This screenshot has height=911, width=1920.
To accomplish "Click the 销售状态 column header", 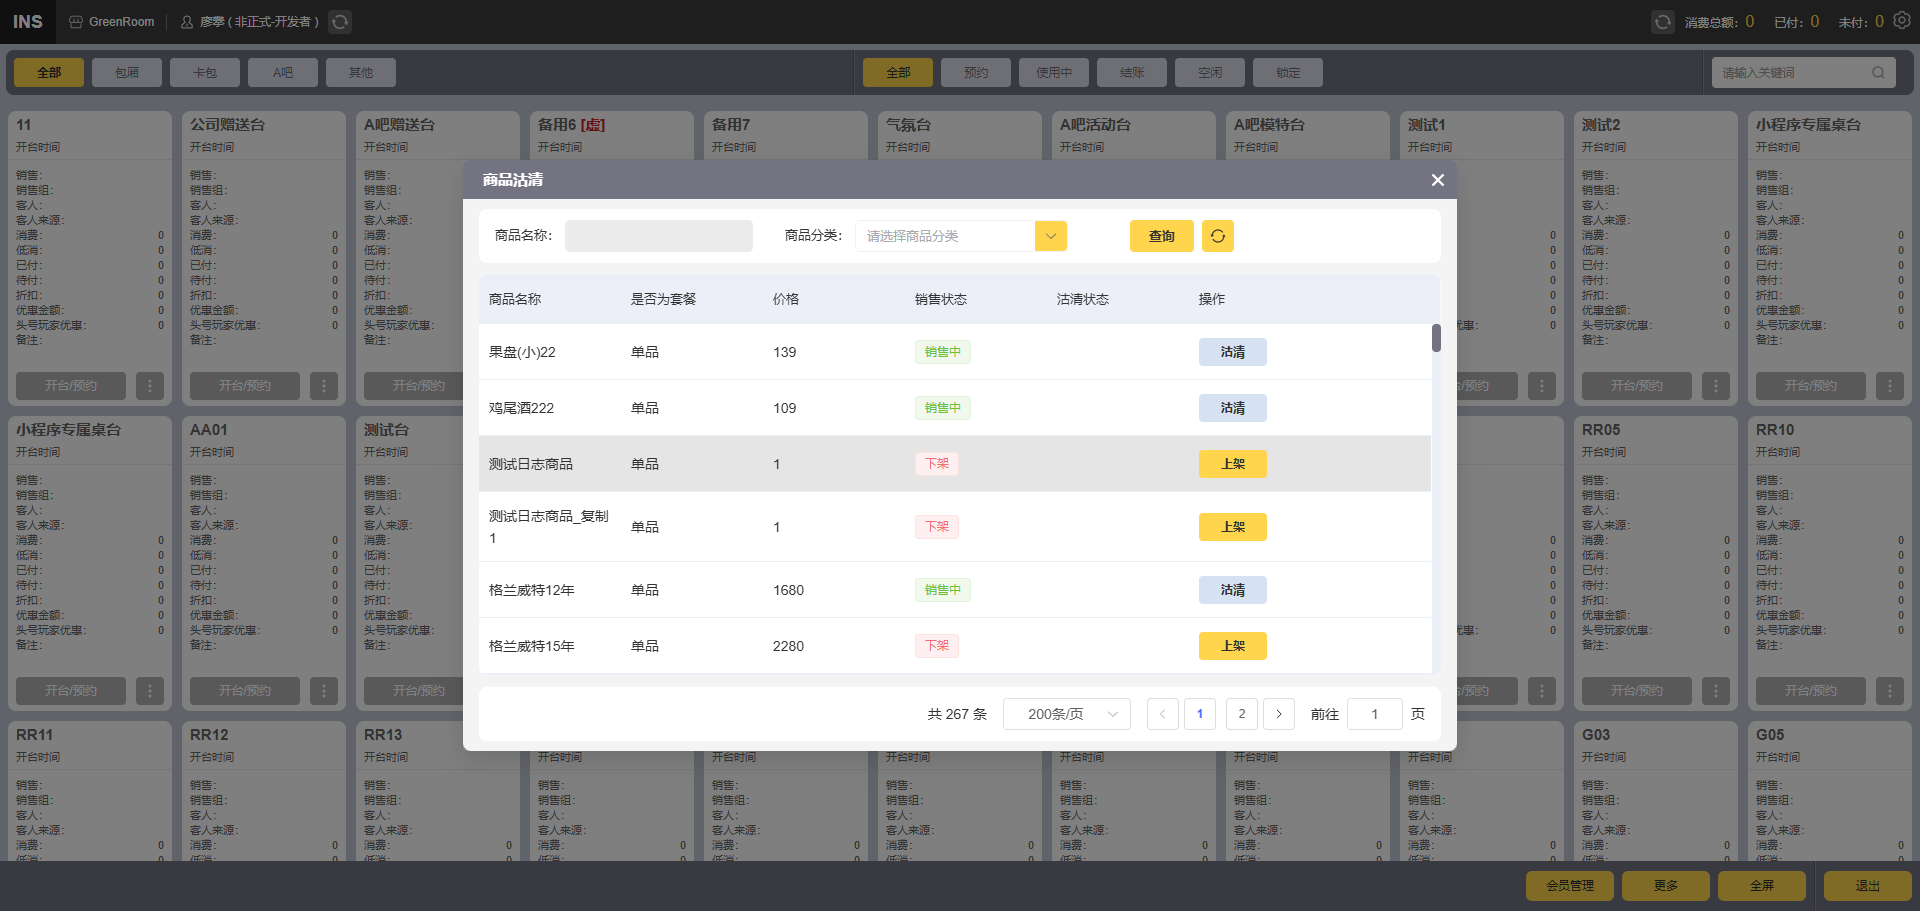I will (941, 299).
